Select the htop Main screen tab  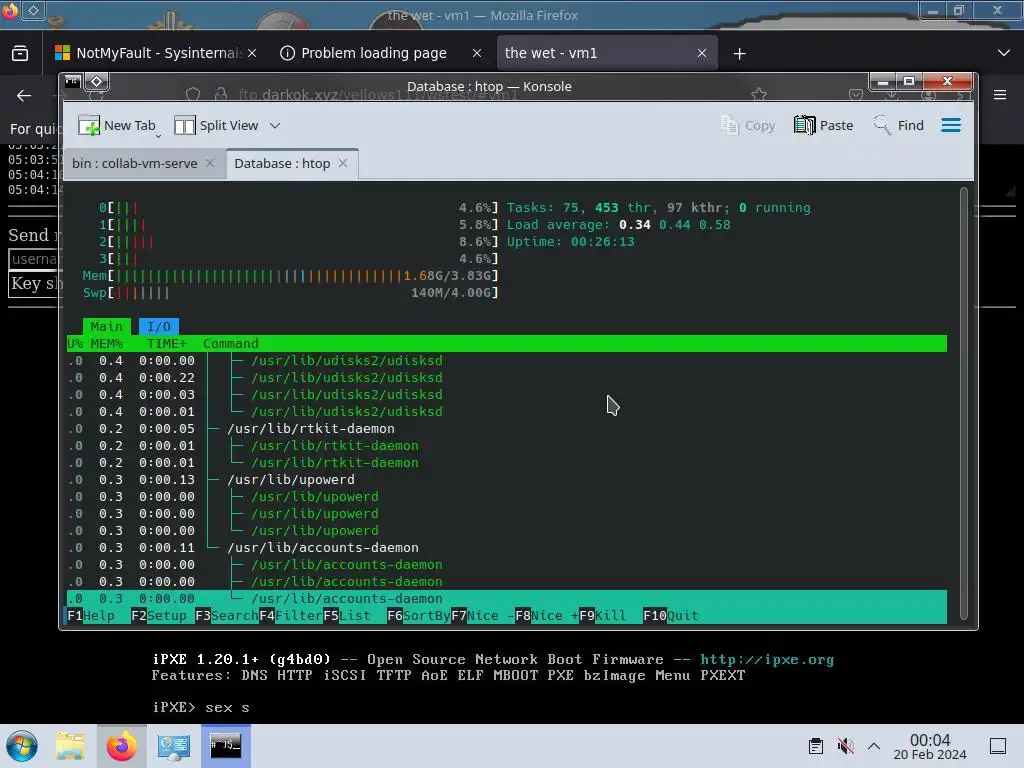pyautogui.click(x=106, y=327)
